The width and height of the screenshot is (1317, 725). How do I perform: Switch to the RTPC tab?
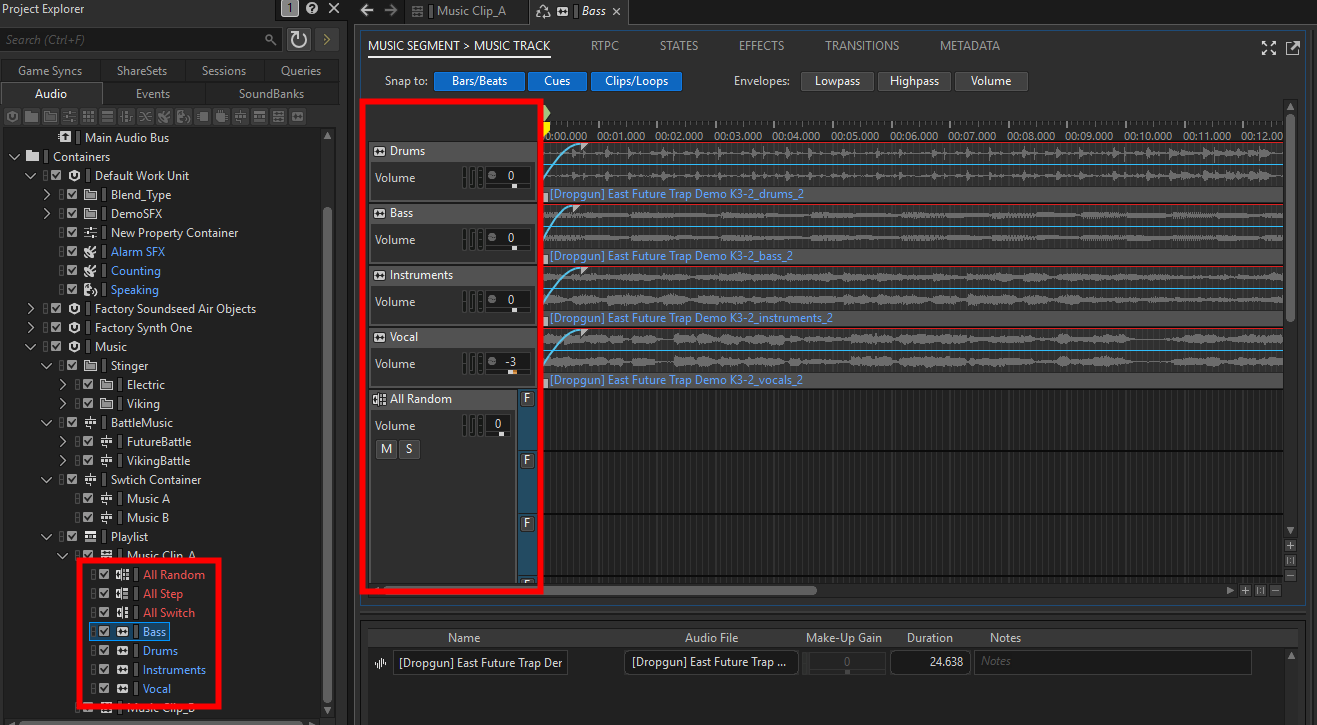pos(605,46)
